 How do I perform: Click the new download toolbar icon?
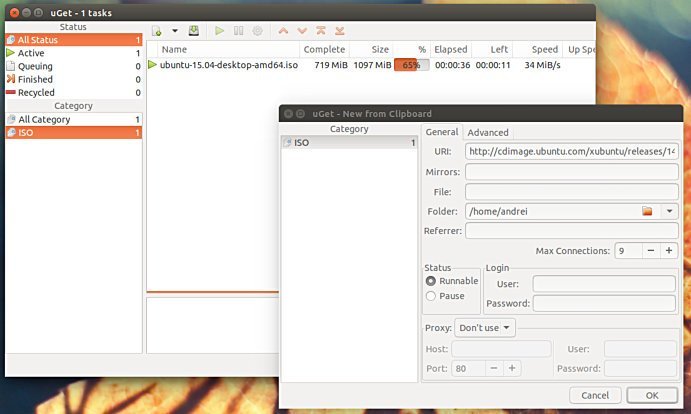click(156, 31)
